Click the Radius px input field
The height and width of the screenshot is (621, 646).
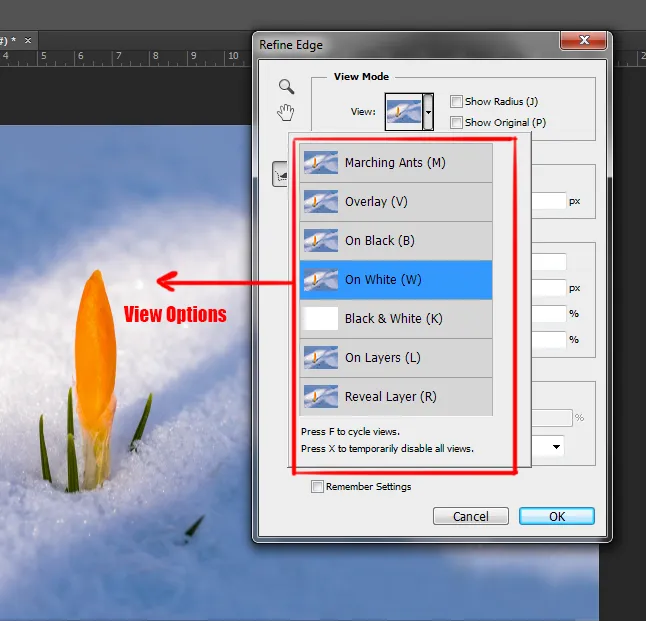[x=549, y=201]
